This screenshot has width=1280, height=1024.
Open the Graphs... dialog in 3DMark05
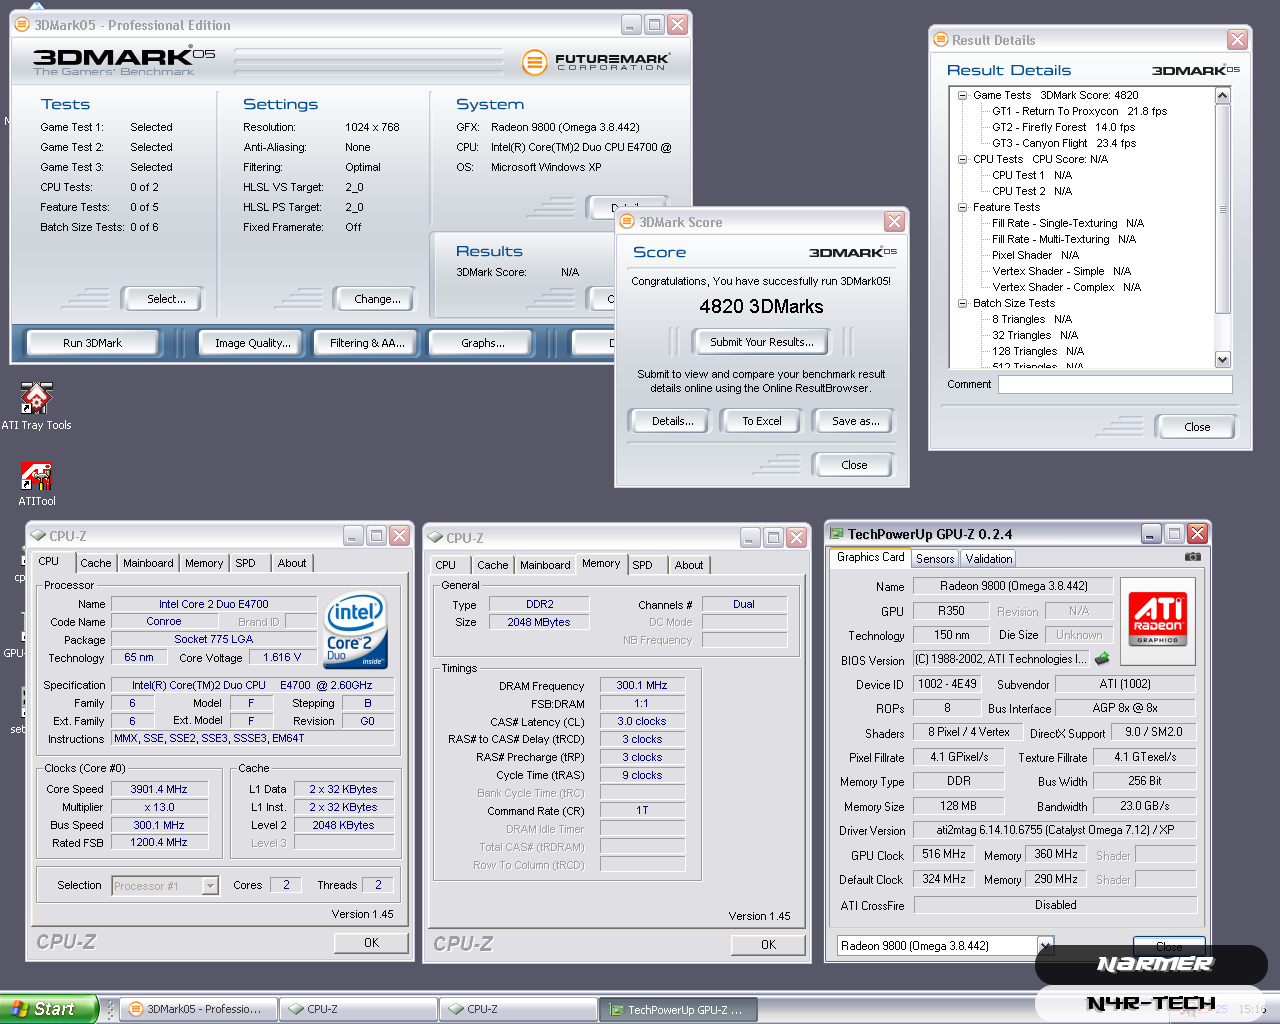[483, 343]
